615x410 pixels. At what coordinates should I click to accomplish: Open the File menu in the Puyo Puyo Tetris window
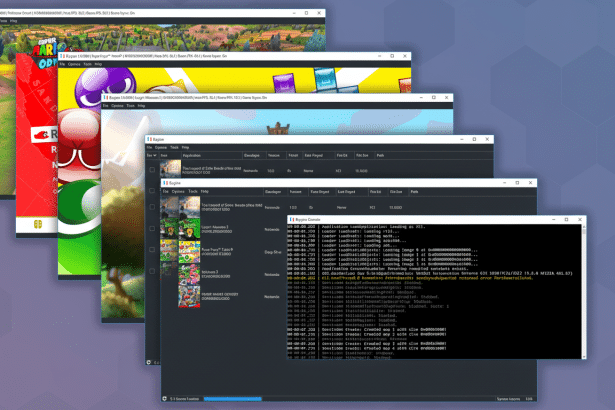click(62, 64)
